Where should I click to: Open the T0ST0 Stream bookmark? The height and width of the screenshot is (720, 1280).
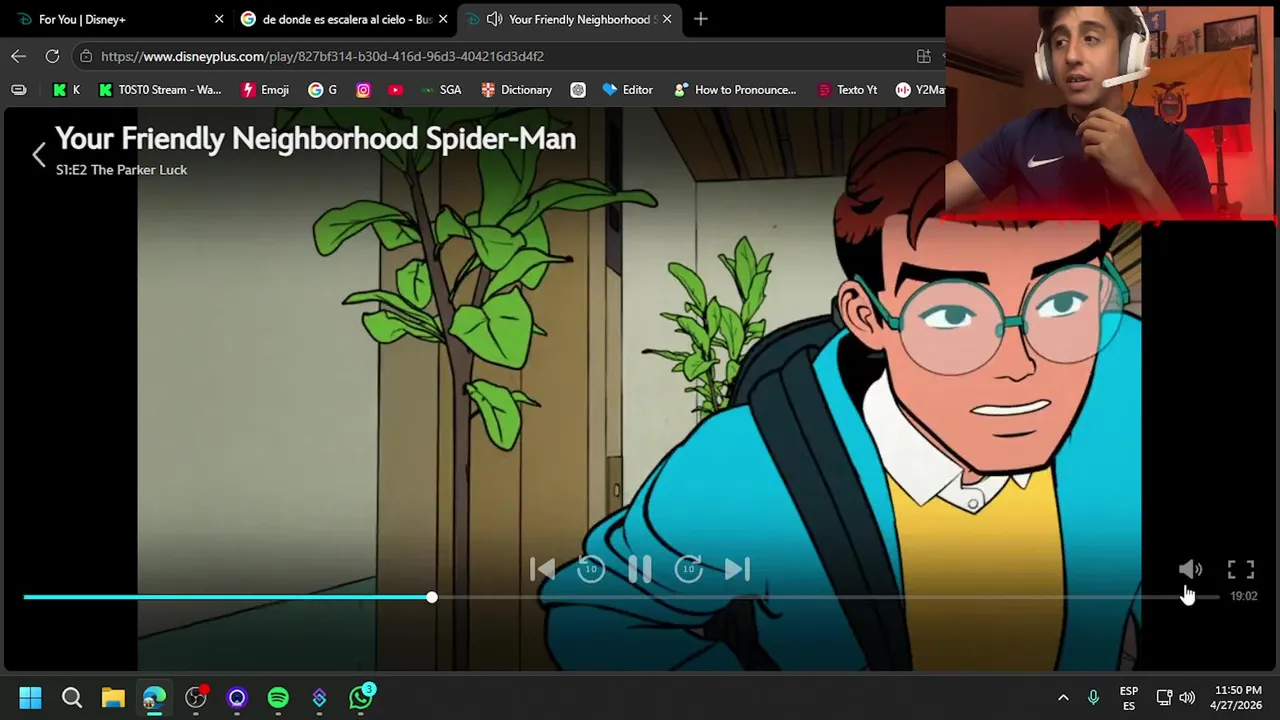[x=160, y=90]
